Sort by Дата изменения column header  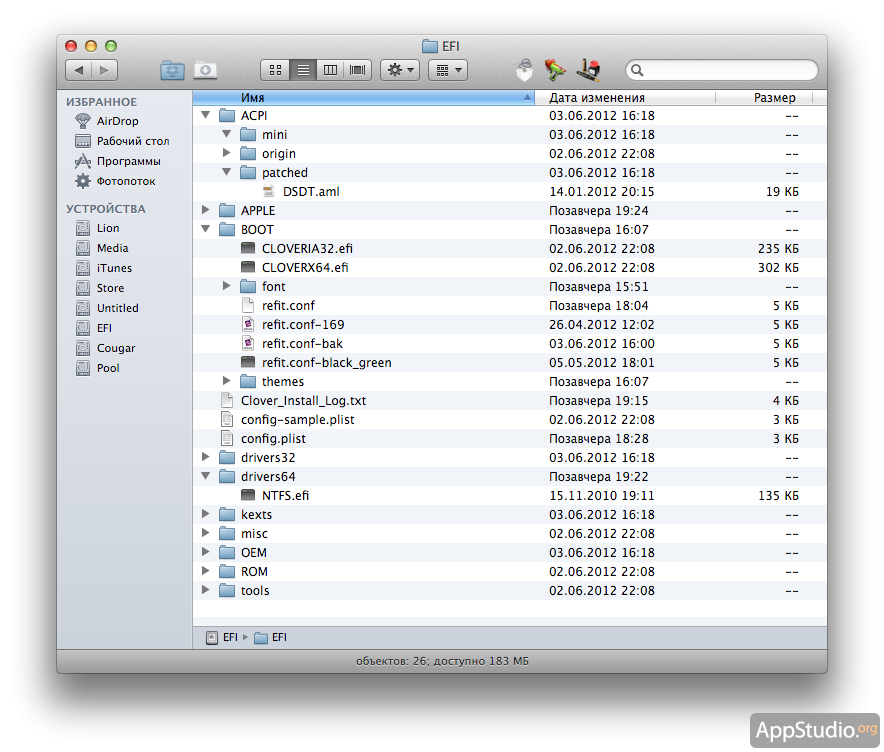[x=625, y=98]
